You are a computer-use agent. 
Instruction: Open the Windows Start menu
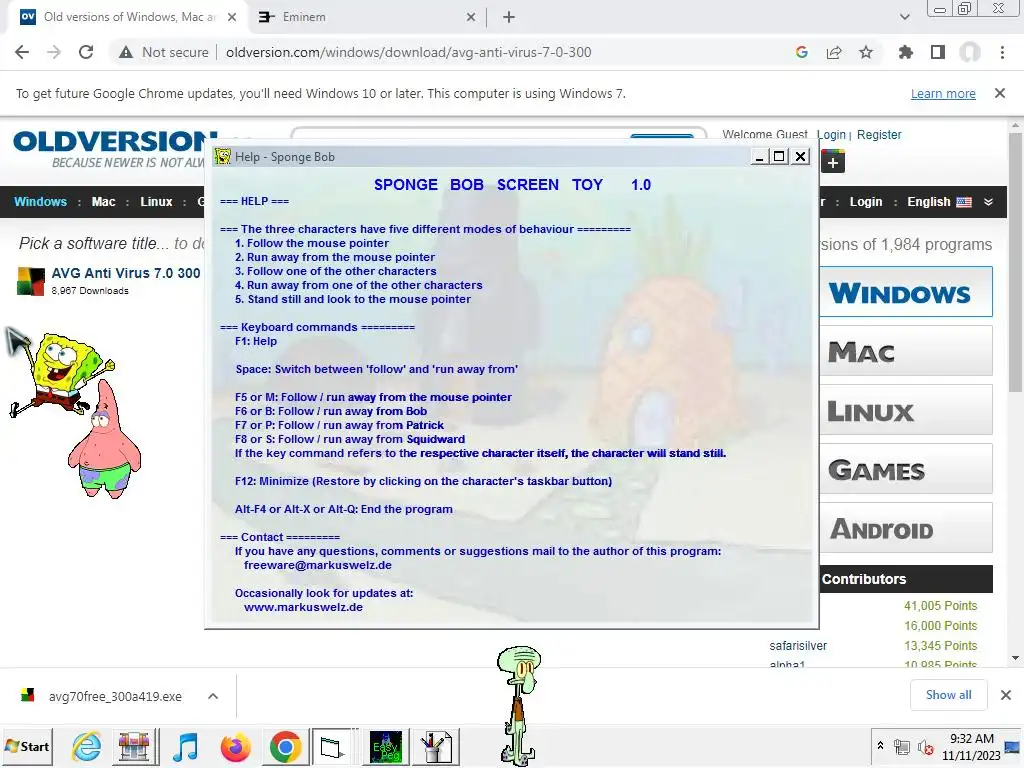pos(27,746)
